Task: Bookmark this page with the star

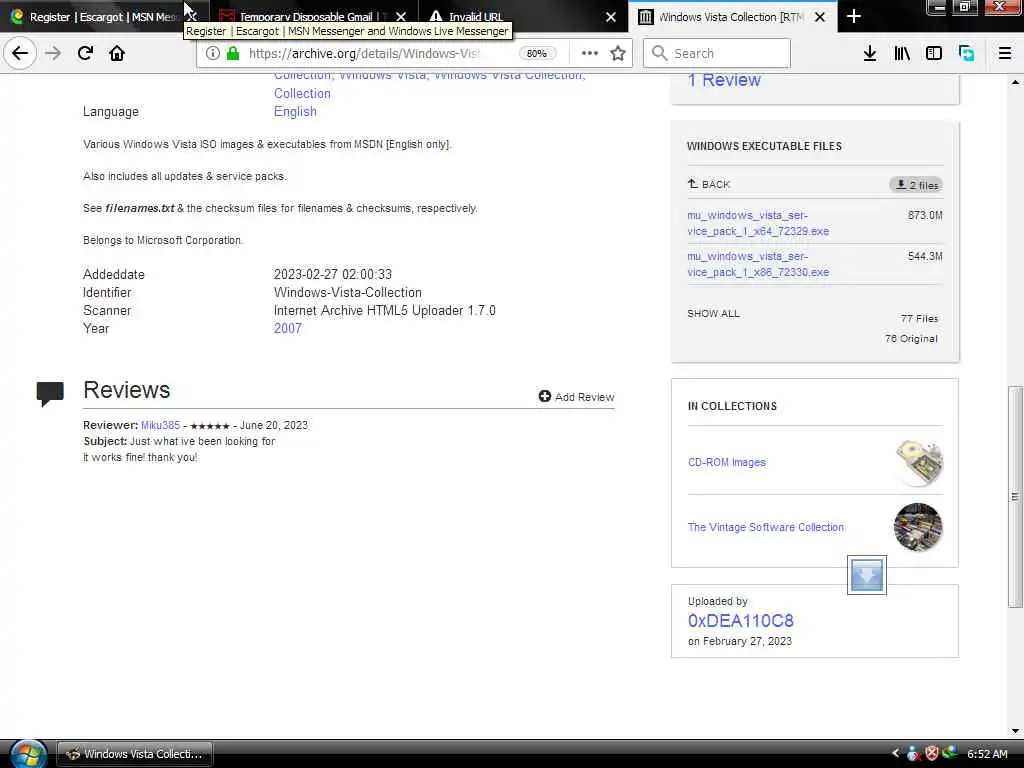Action: [x=618, y=54]
